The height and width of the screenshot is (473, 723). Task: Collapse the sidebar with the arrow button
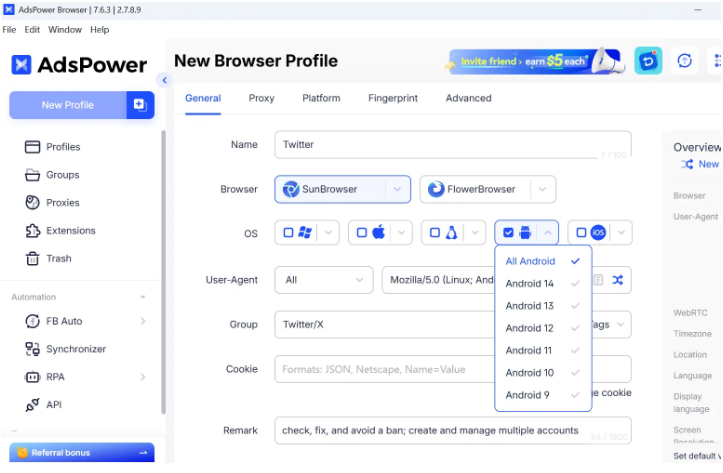click(x=164, y=80)
